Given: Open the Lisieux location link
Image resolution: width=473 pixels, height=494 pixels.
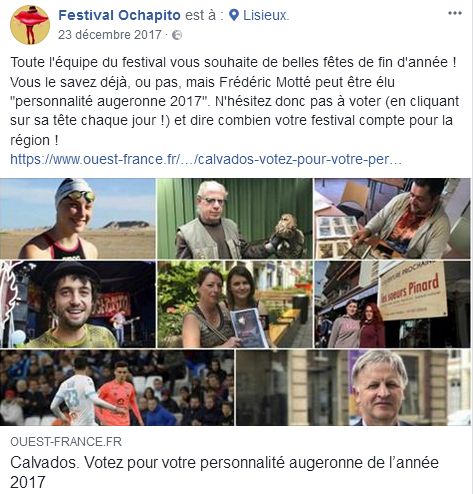Looking at the screenshot, I should tap(265, 15).
